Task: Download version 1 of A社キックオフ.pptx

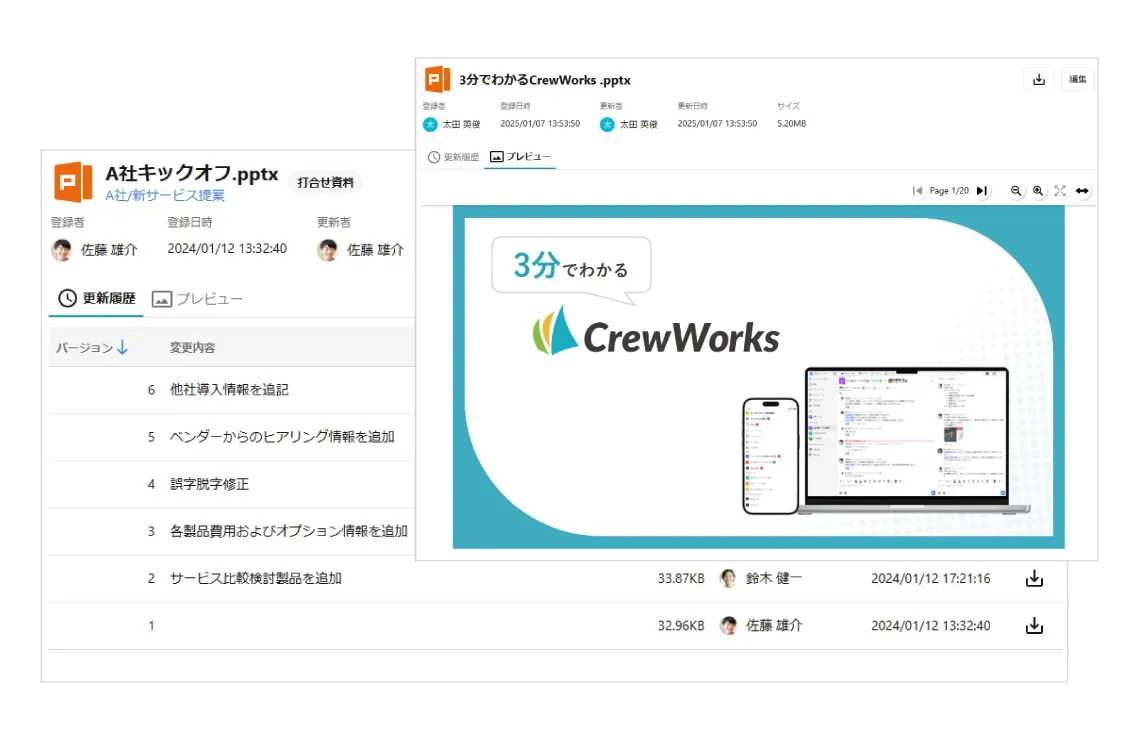Action: click(x=1035, y=626)
